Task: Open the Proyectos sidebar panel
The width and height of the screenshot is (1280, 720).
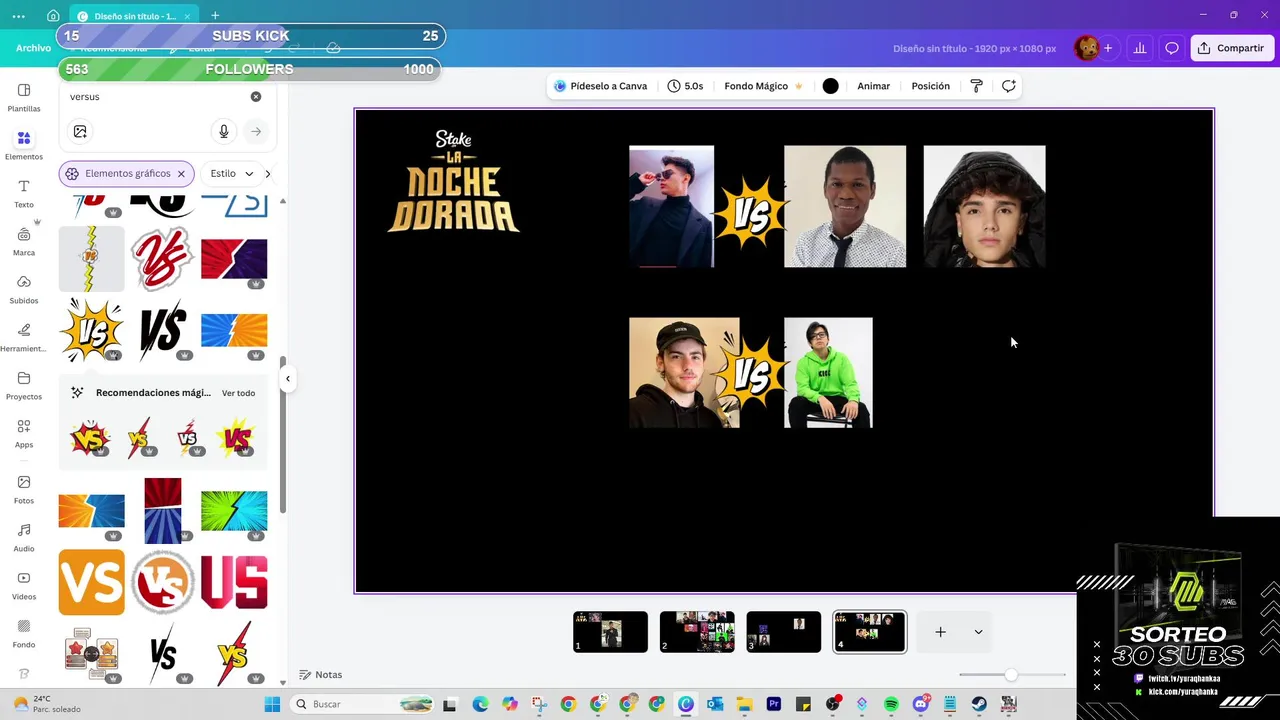Action: coord(24,385)
